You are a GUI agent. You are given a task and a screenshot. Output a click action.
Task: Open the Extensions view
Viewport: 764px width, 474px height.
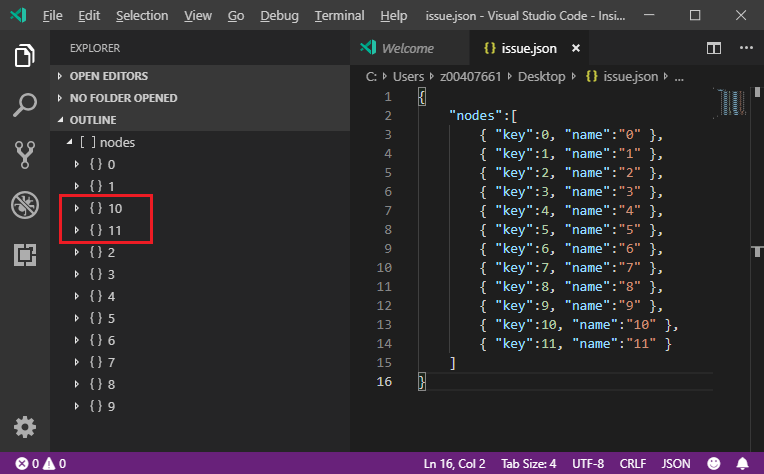coord(24,255)
